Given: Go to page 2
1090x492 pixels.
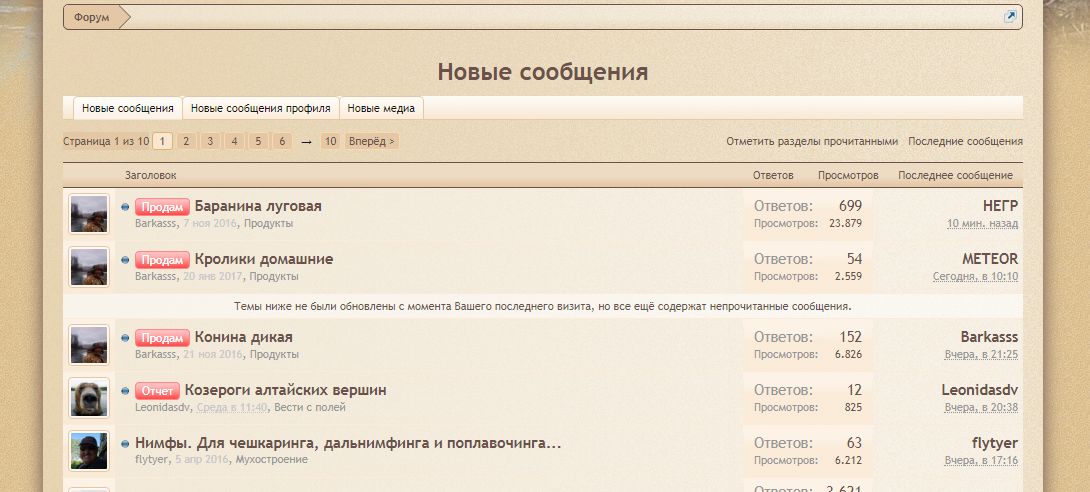Looking at the screenshot, I should pyautogui.click(x=186, y=141).
